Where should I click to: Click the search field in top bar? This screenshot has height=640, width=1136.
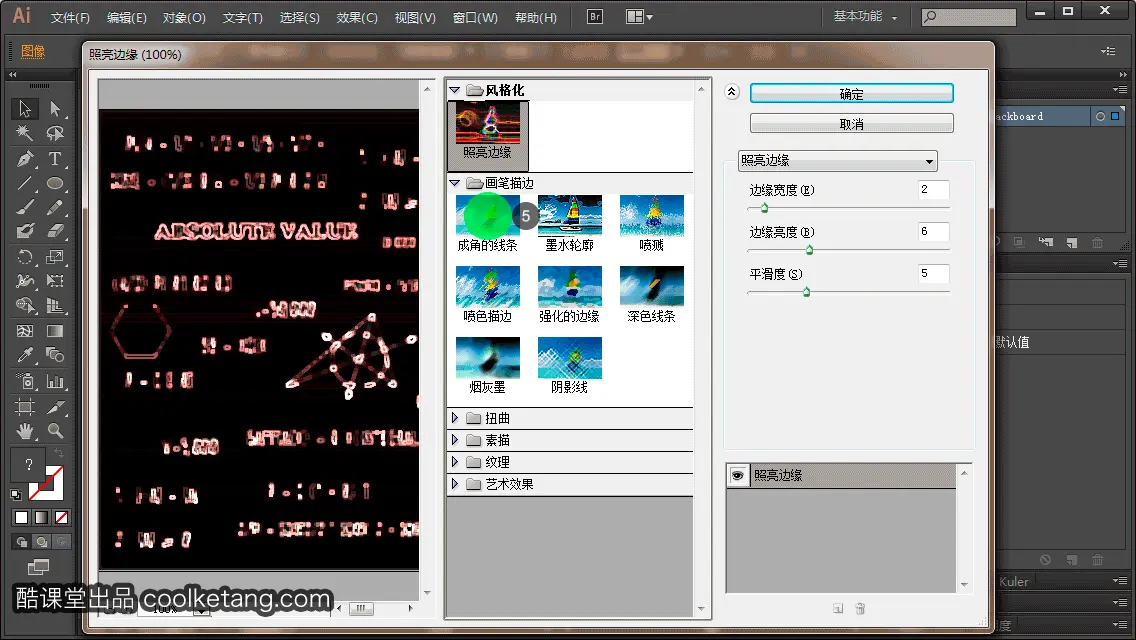[969, 16]
